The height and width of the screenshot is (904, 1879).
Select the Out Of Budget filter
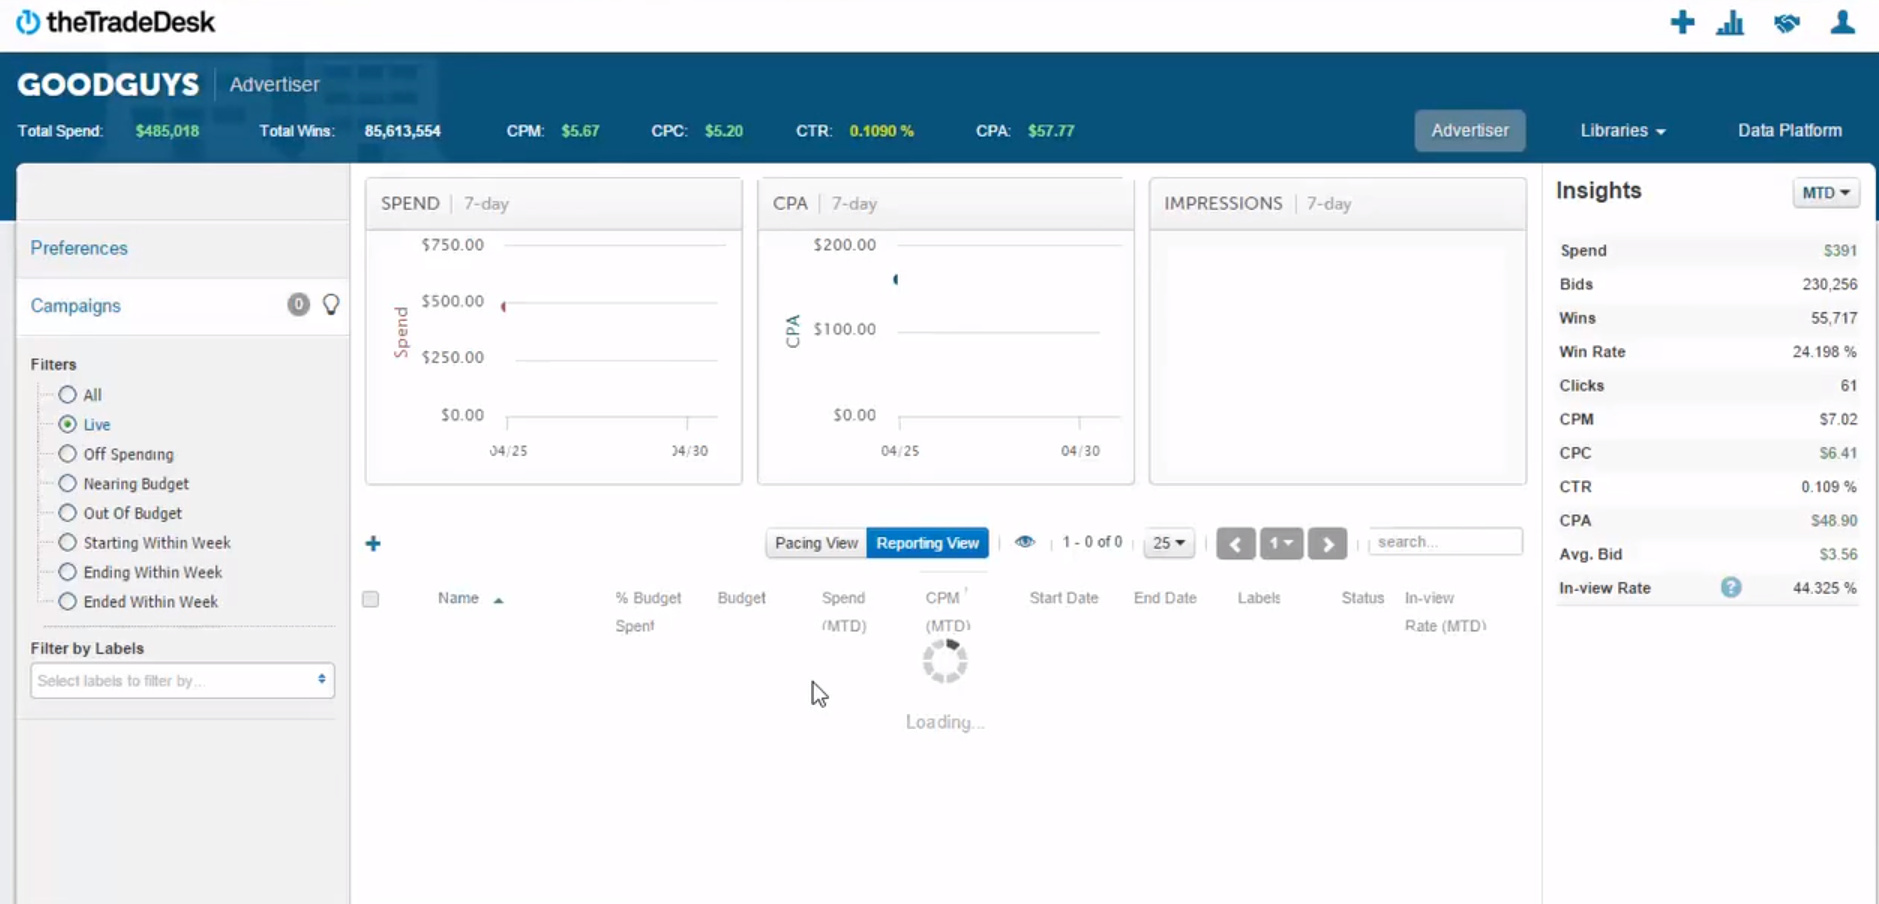(67, 512)
